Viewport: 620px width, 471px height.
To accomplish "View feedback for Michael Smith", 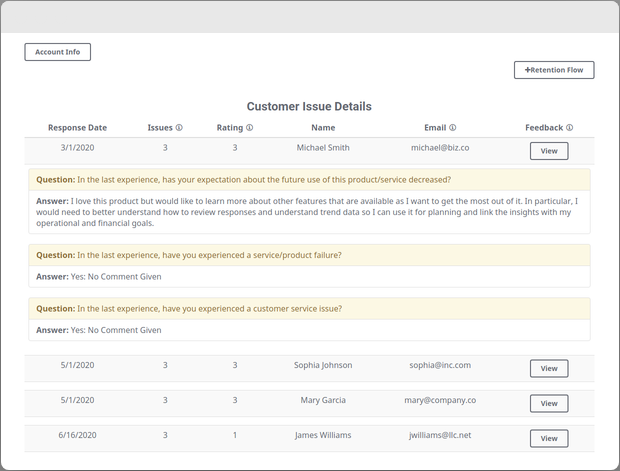I will click(549, 151).
